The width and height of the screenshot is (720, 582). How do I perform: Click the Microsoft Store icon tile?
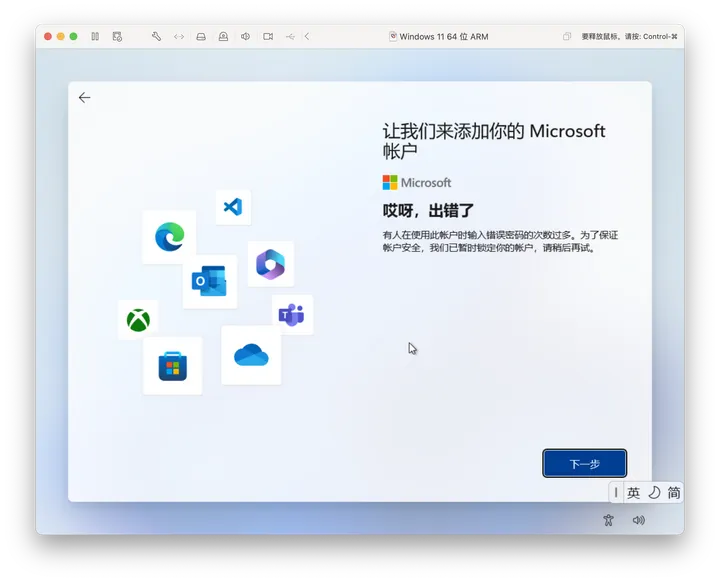coord(173,366)
